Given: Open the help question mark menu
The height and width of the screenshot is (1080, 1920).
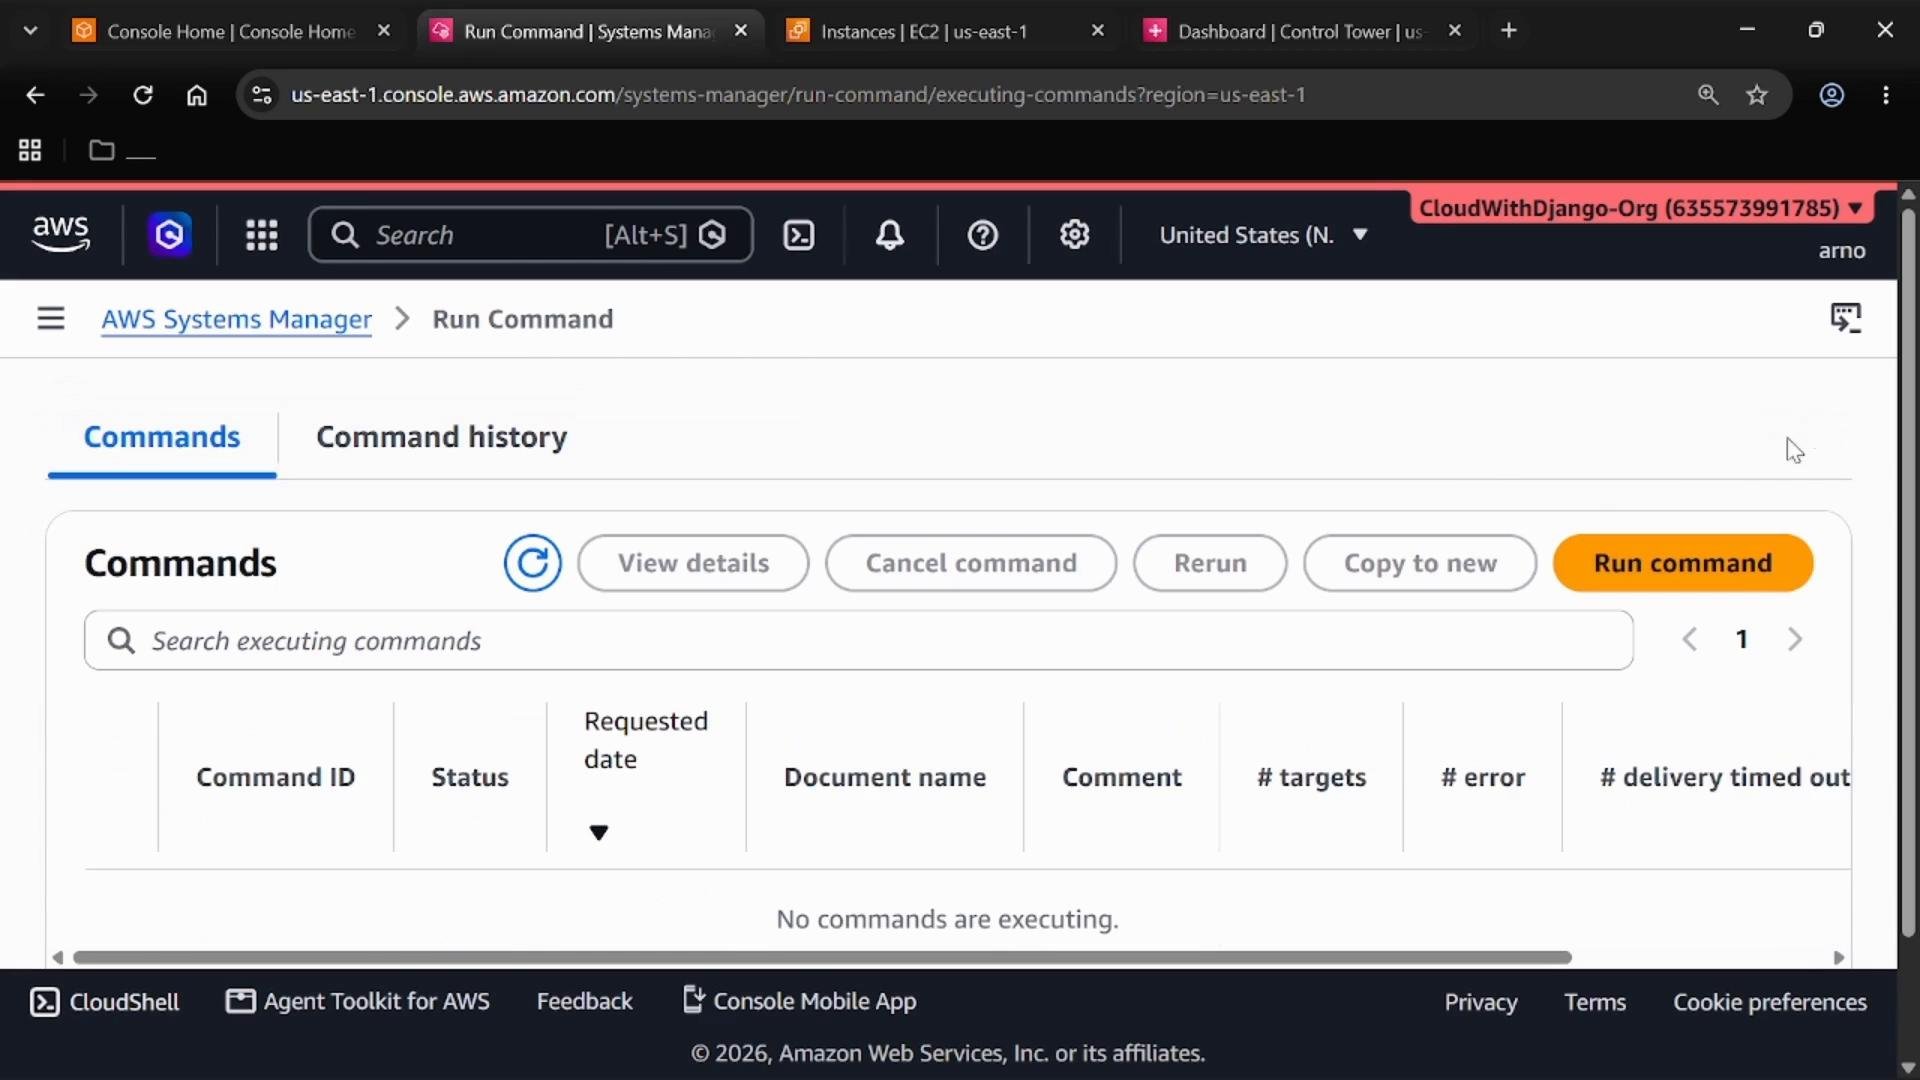Looking at the screenshot, I should tap(983, 235).
